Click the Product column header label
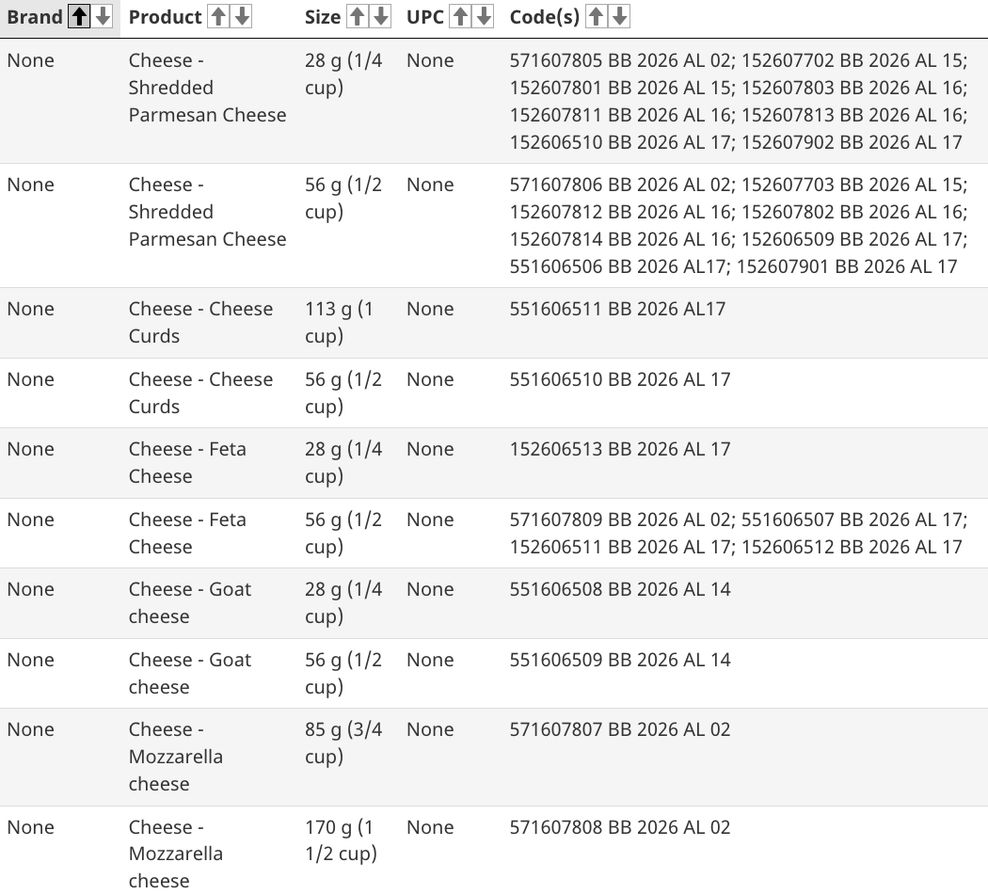Image resolution: width=988 pixels, height=896 pixels. click(165, 17)
